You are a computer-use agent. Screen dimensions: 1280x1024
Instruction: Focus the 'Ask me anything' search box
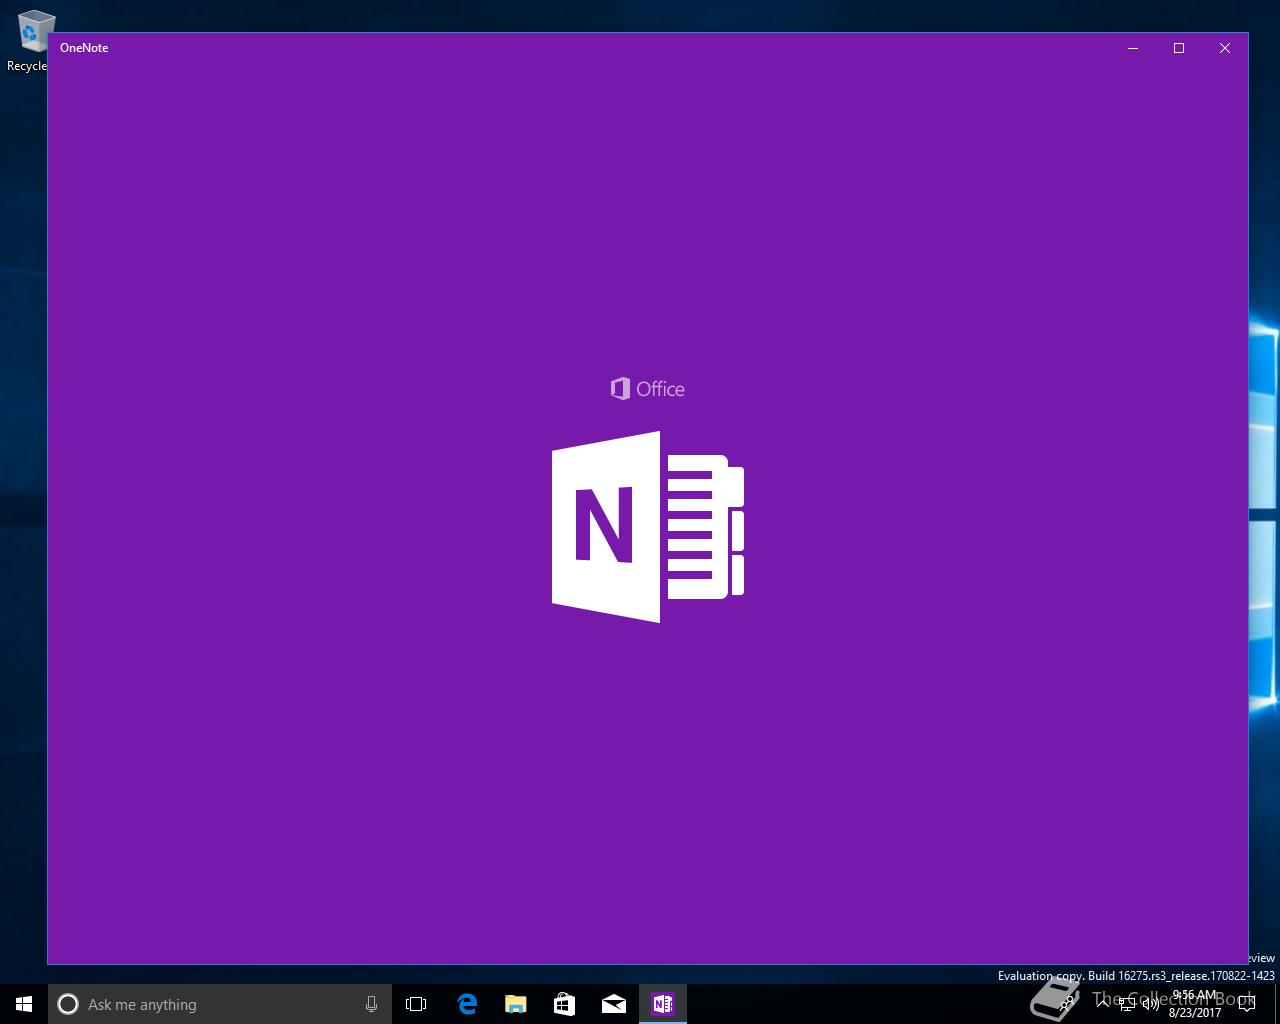(x=219, y=1004)
